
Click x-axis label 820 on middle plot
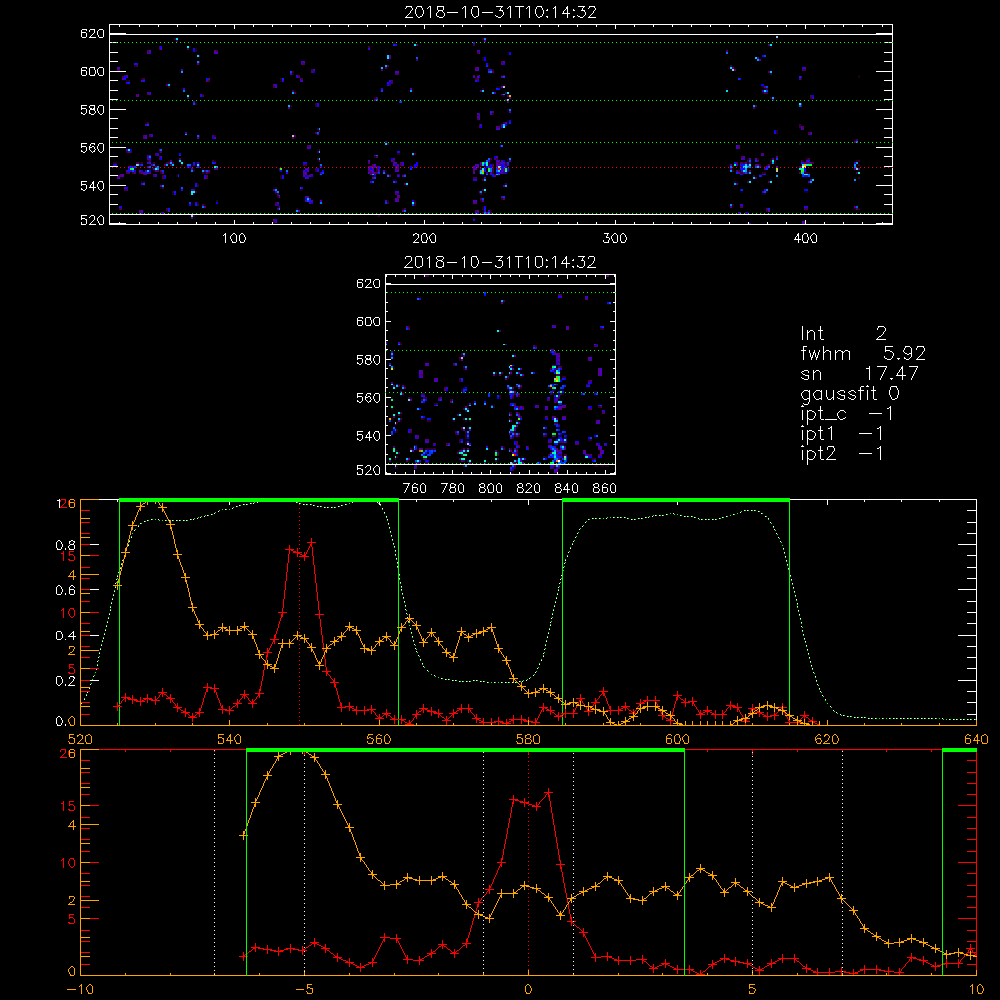point(528,489)
